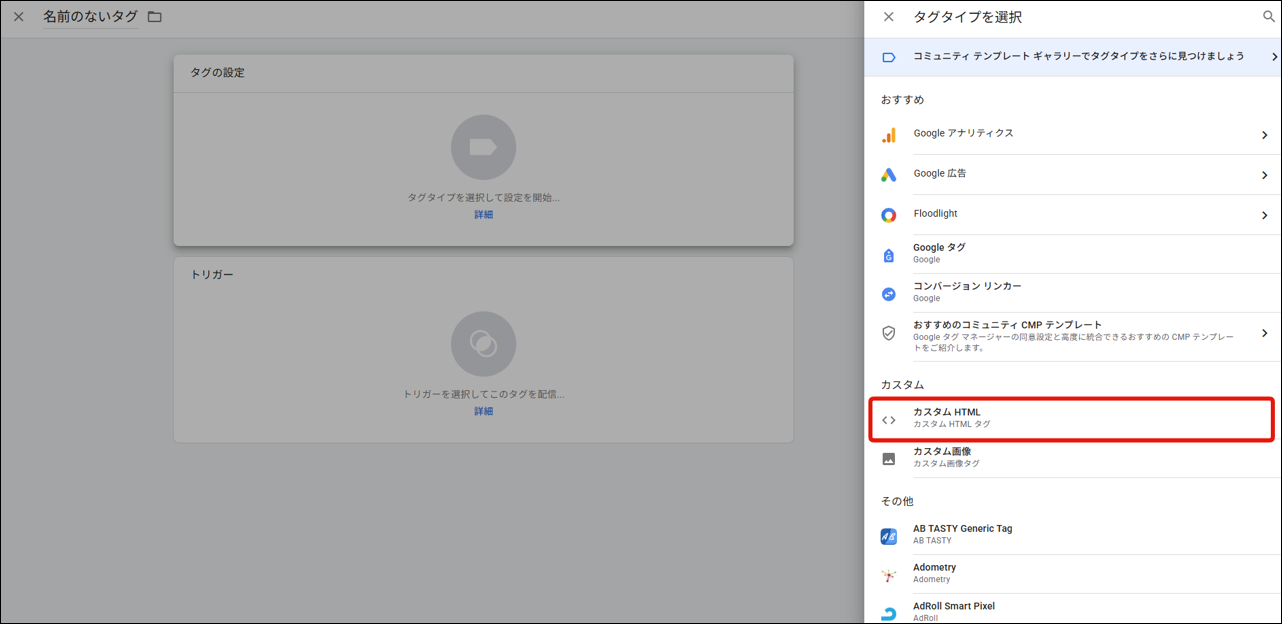Open the community template gallery banner

pos(1072,57)
